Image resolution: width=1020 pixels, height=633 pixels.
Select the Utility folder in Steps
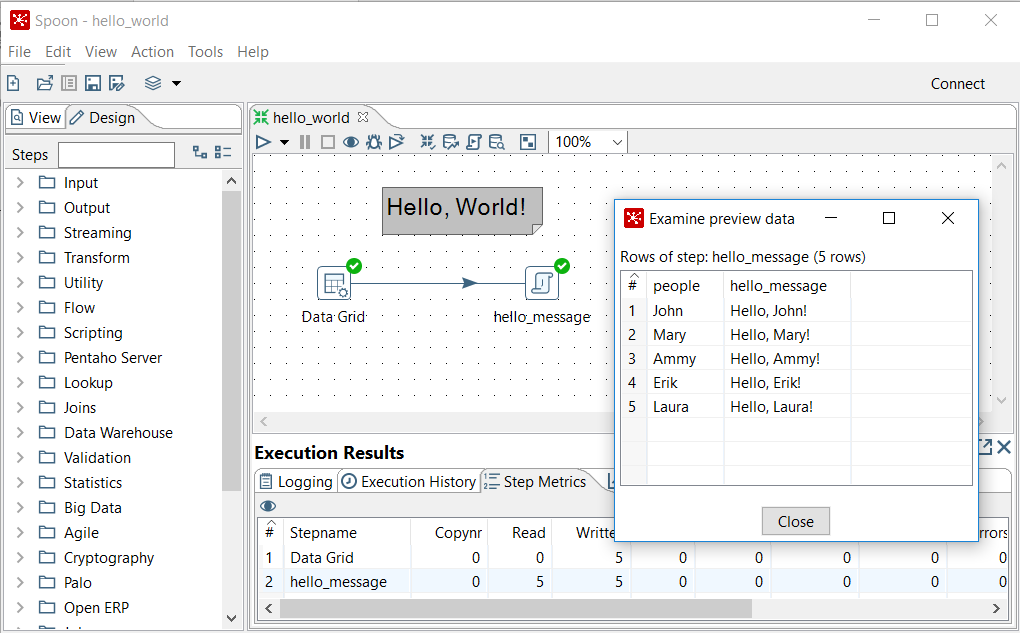pos(83,283)
